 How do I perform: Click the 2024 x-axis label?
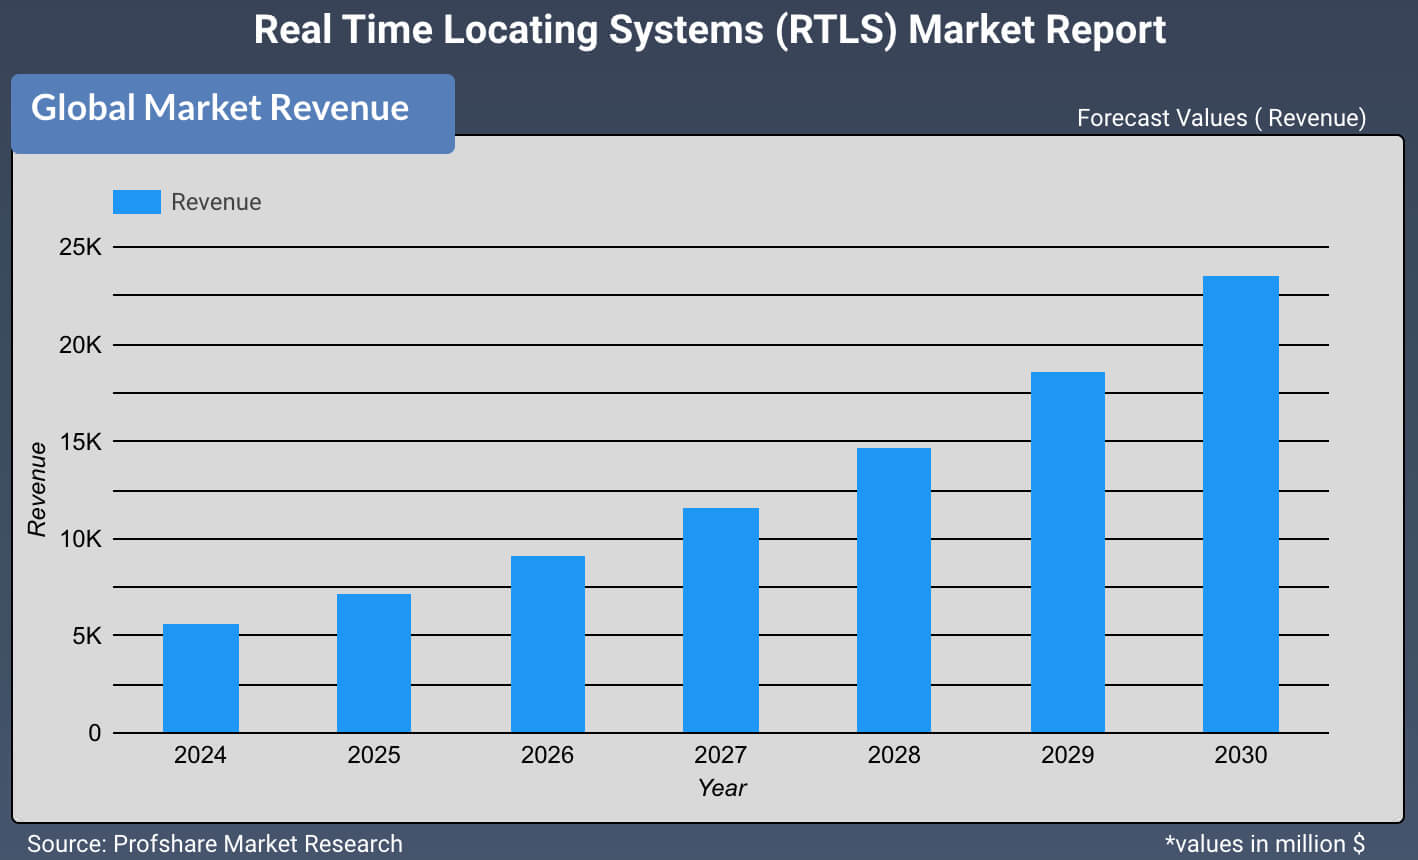[x=200, y=755]
